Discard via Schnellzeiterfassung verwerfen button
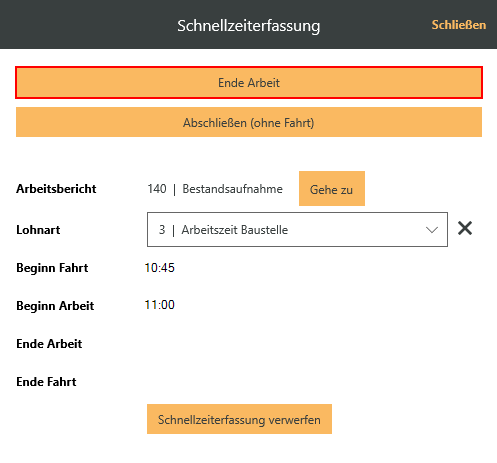This screenshot has height=463, width=497. 239,419
